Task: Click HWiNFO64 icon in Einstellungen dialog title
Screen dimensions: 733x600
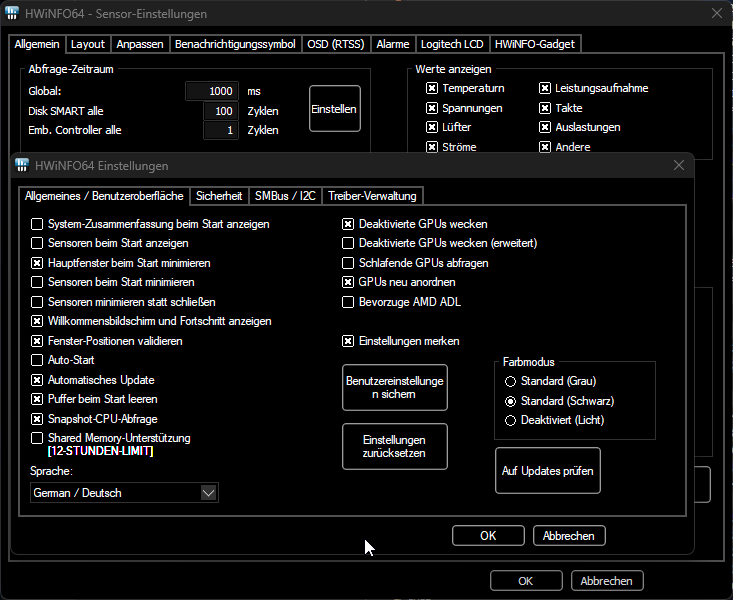Action: point(22,165)
